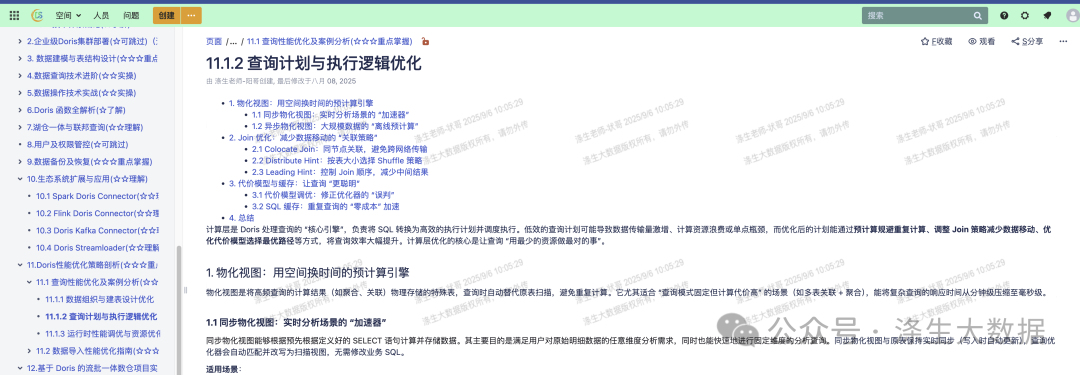Open 10.3 Doris Kafka Connector page

[x=97, y=231]
